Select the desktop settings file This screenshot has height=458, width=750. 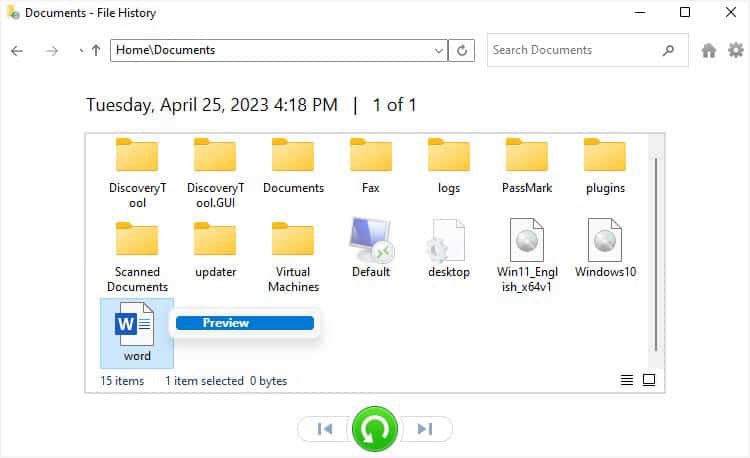[449, 248]
